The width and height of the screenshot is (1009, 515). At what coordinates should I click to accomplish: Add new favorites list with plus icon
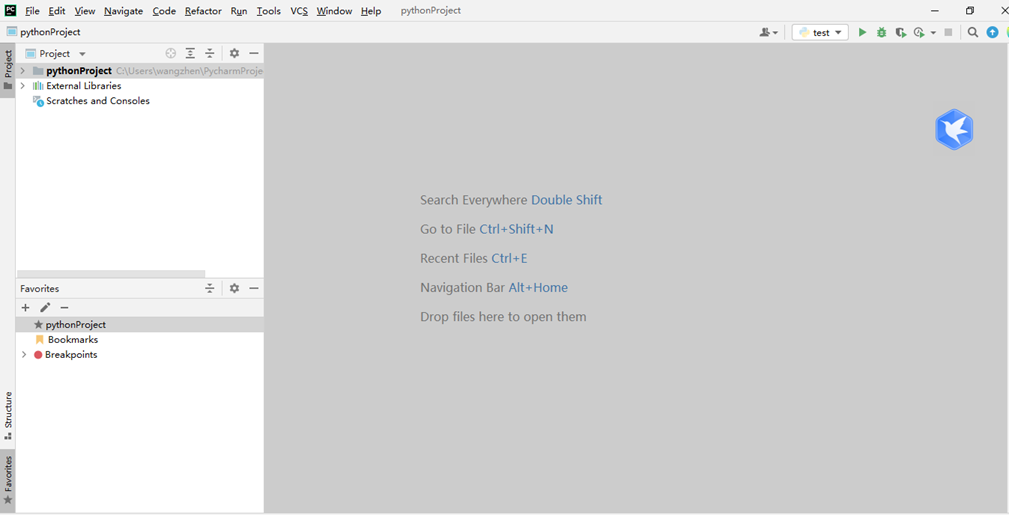26,308
